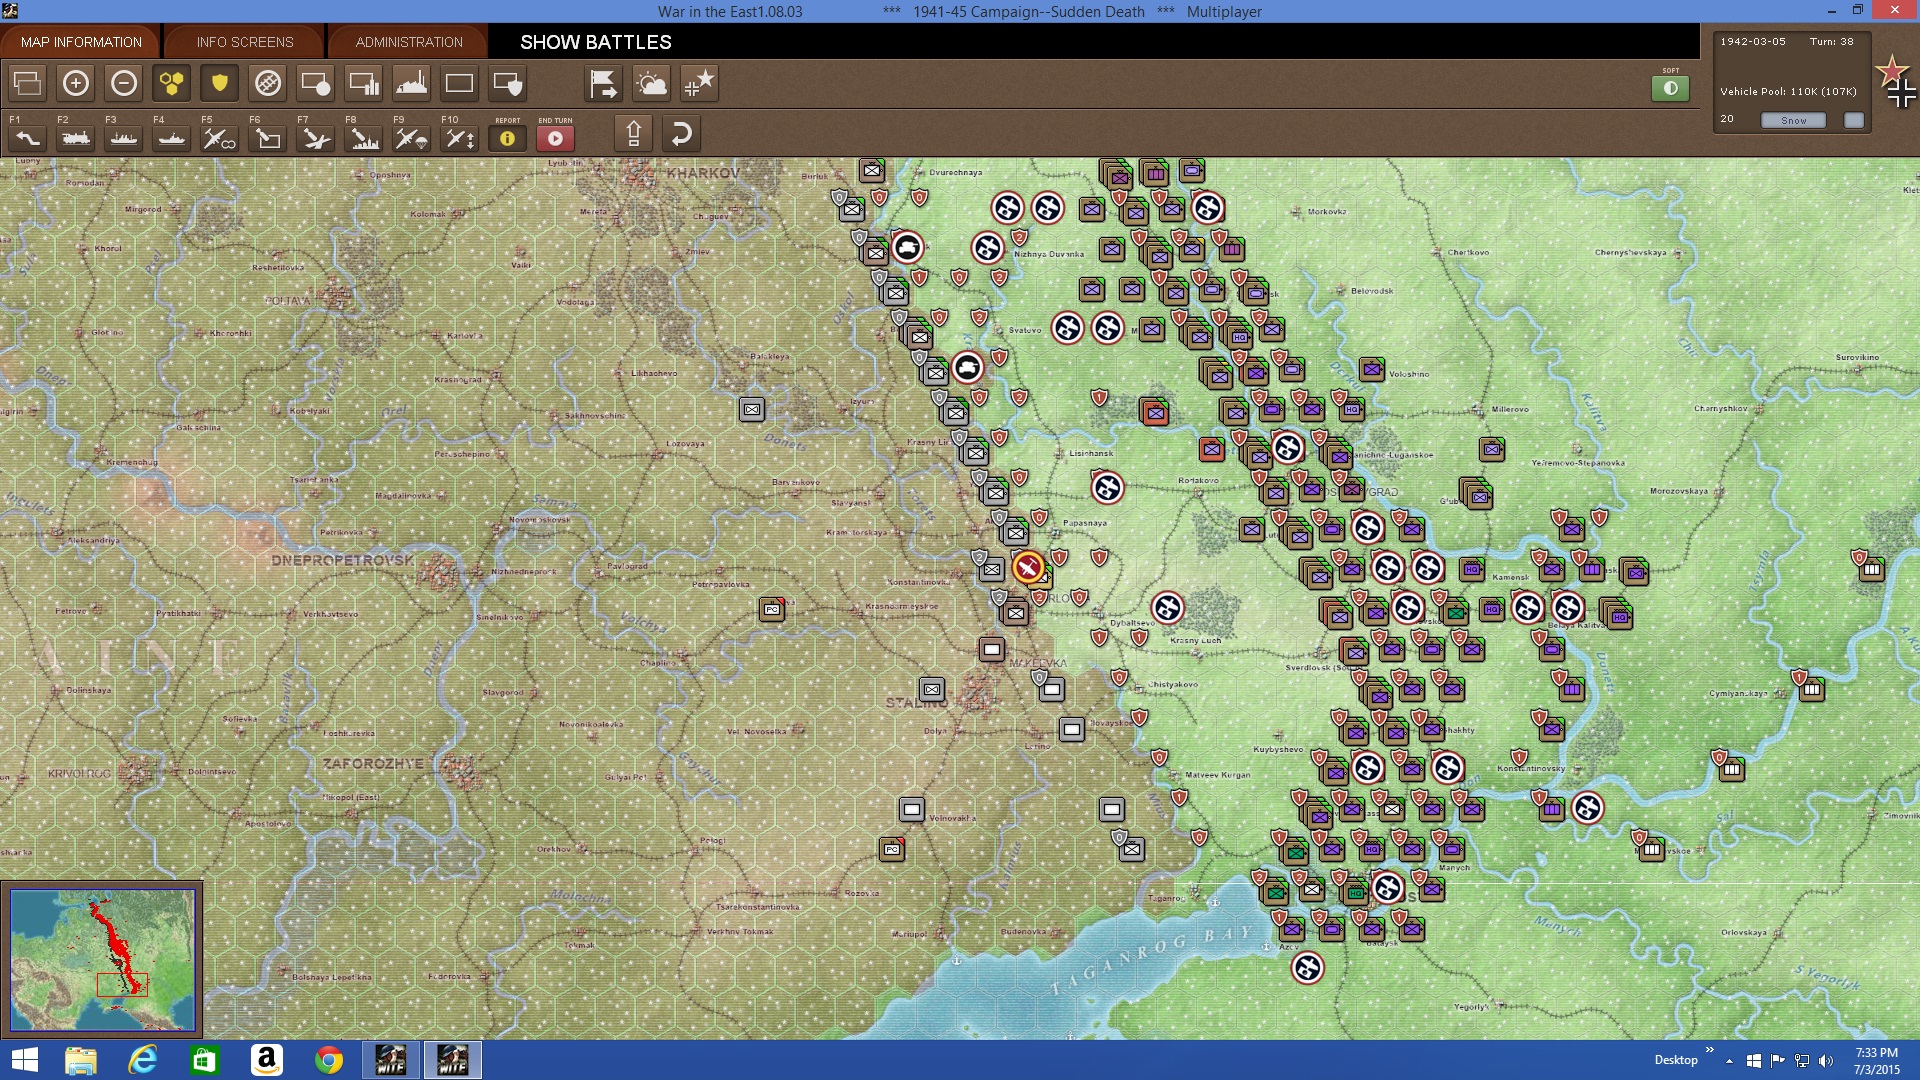Select the Soviet counter near Voloshino

pyautogui.click(x=1372, y=369)
